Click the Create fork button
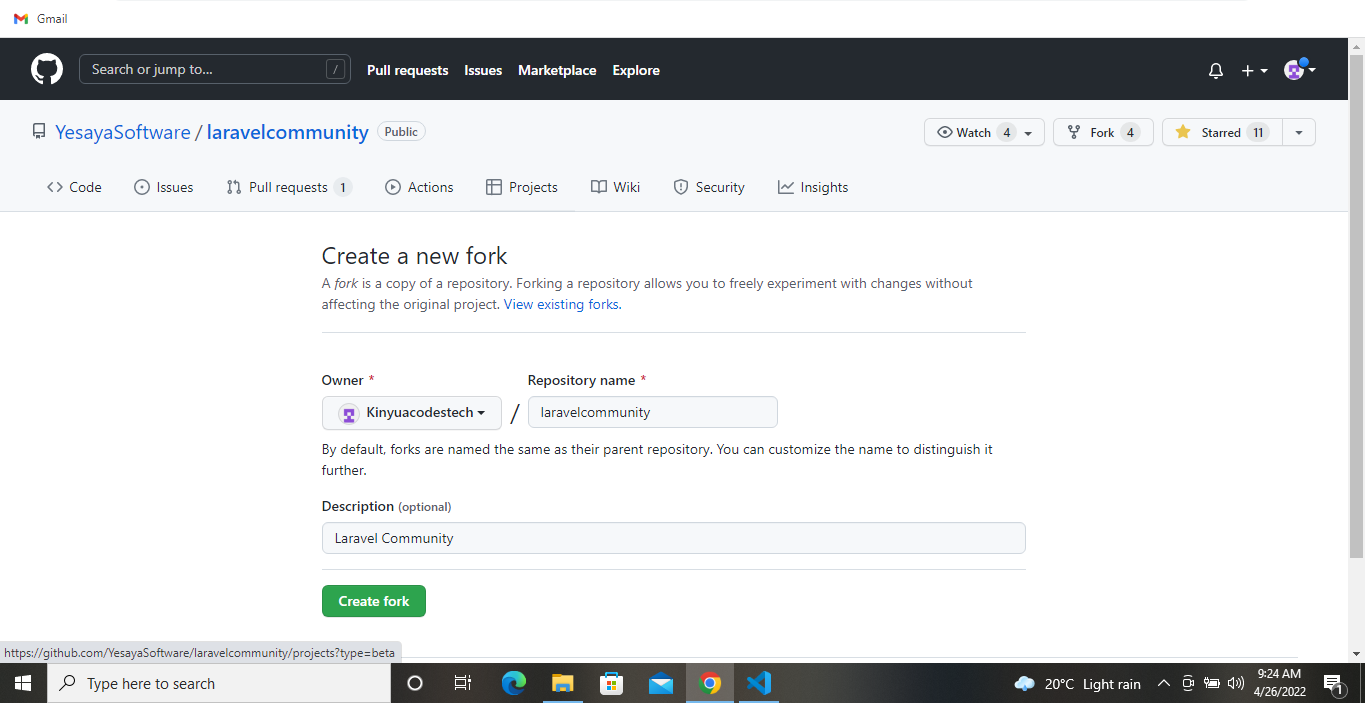 coord(374,601)
